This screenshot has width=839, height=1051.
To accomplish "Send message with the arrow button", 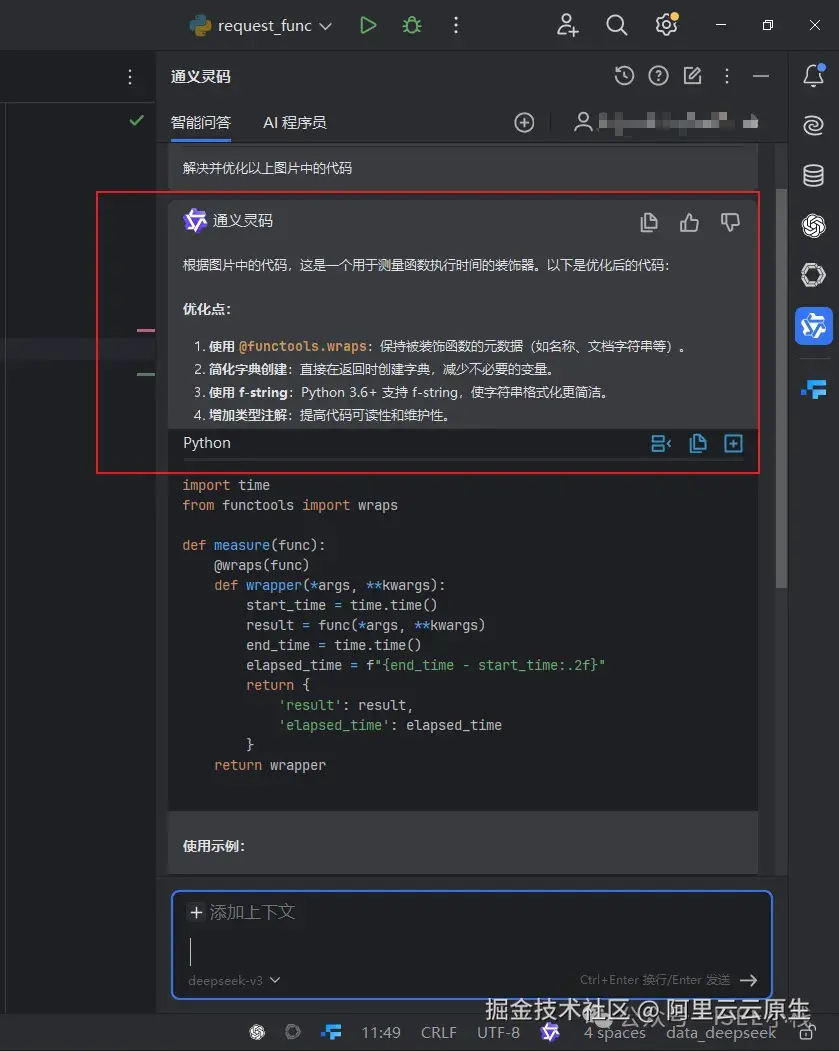I will (749, 981).
